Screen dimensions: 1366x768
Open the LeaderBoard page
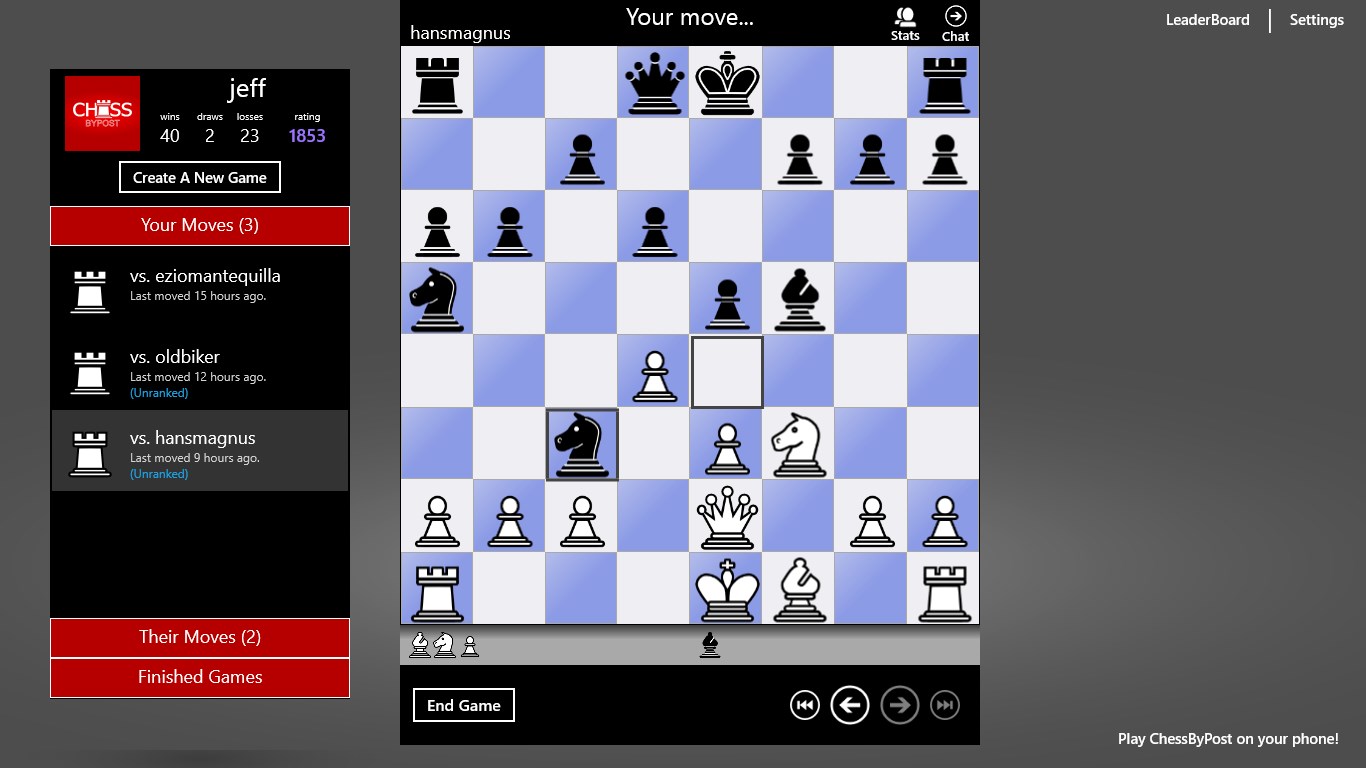(1207, 20)
